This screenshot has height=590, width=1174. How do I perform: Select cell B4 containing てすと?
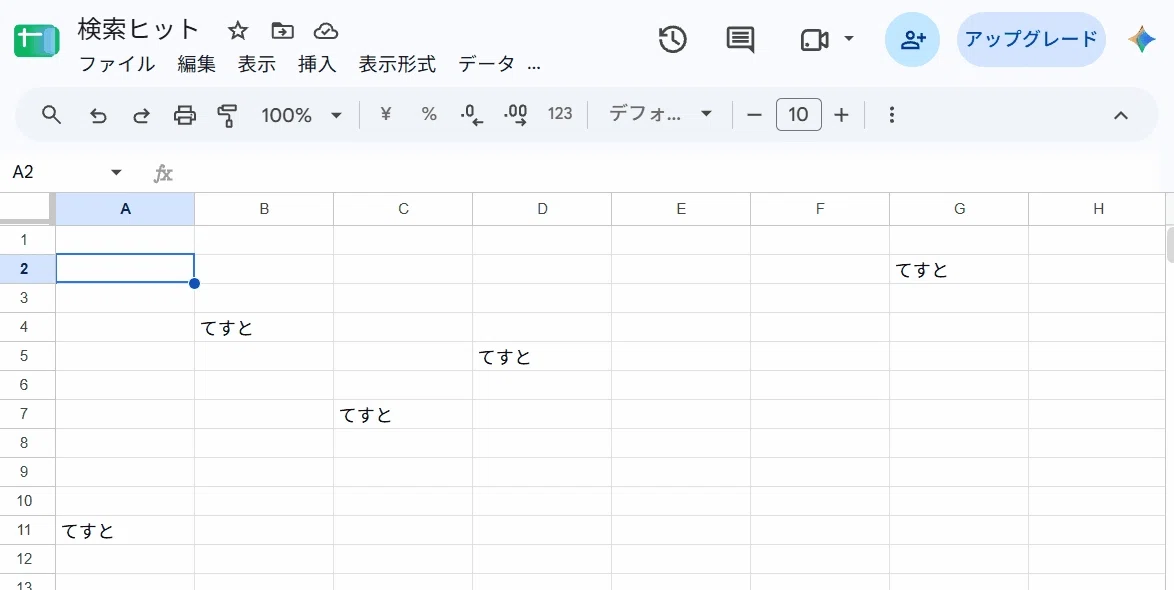tap(264, 327)
